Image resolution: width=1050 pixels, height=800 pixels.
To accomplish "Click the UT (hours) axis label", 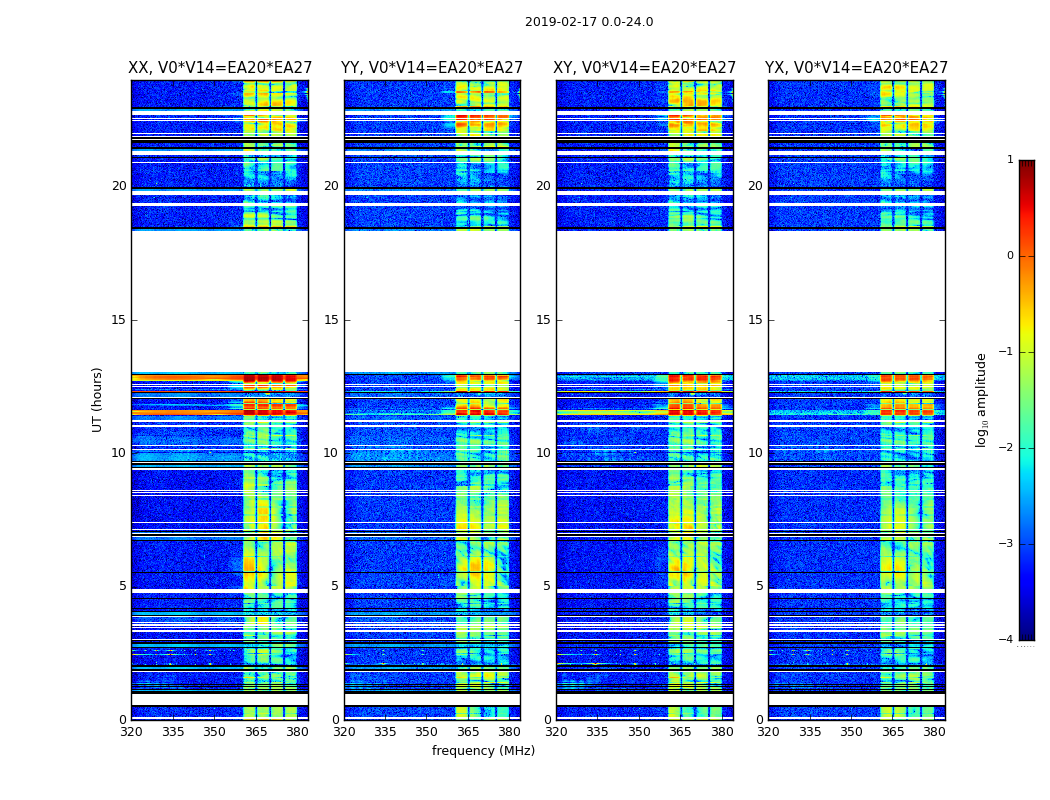I will (97, 400).
